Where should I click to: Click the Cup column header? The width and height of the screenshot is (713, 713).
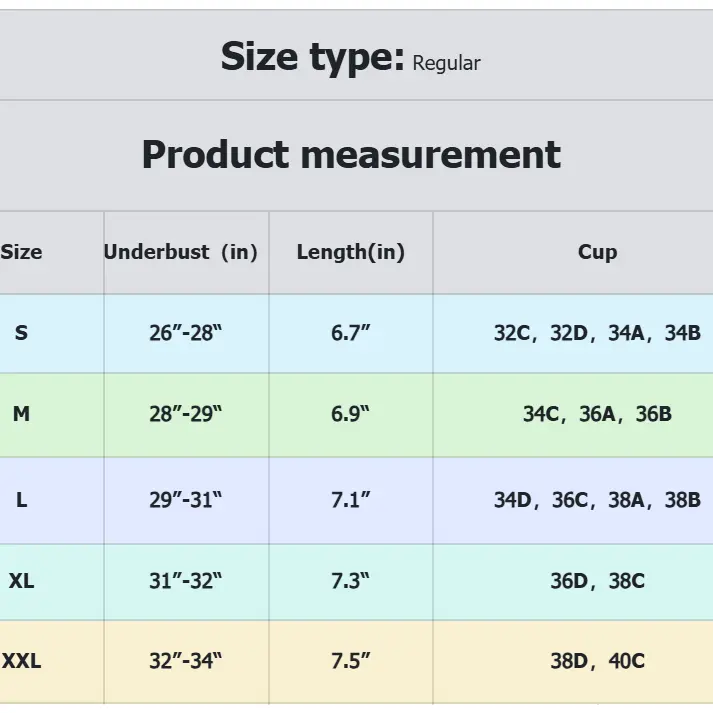click(597, 252)
